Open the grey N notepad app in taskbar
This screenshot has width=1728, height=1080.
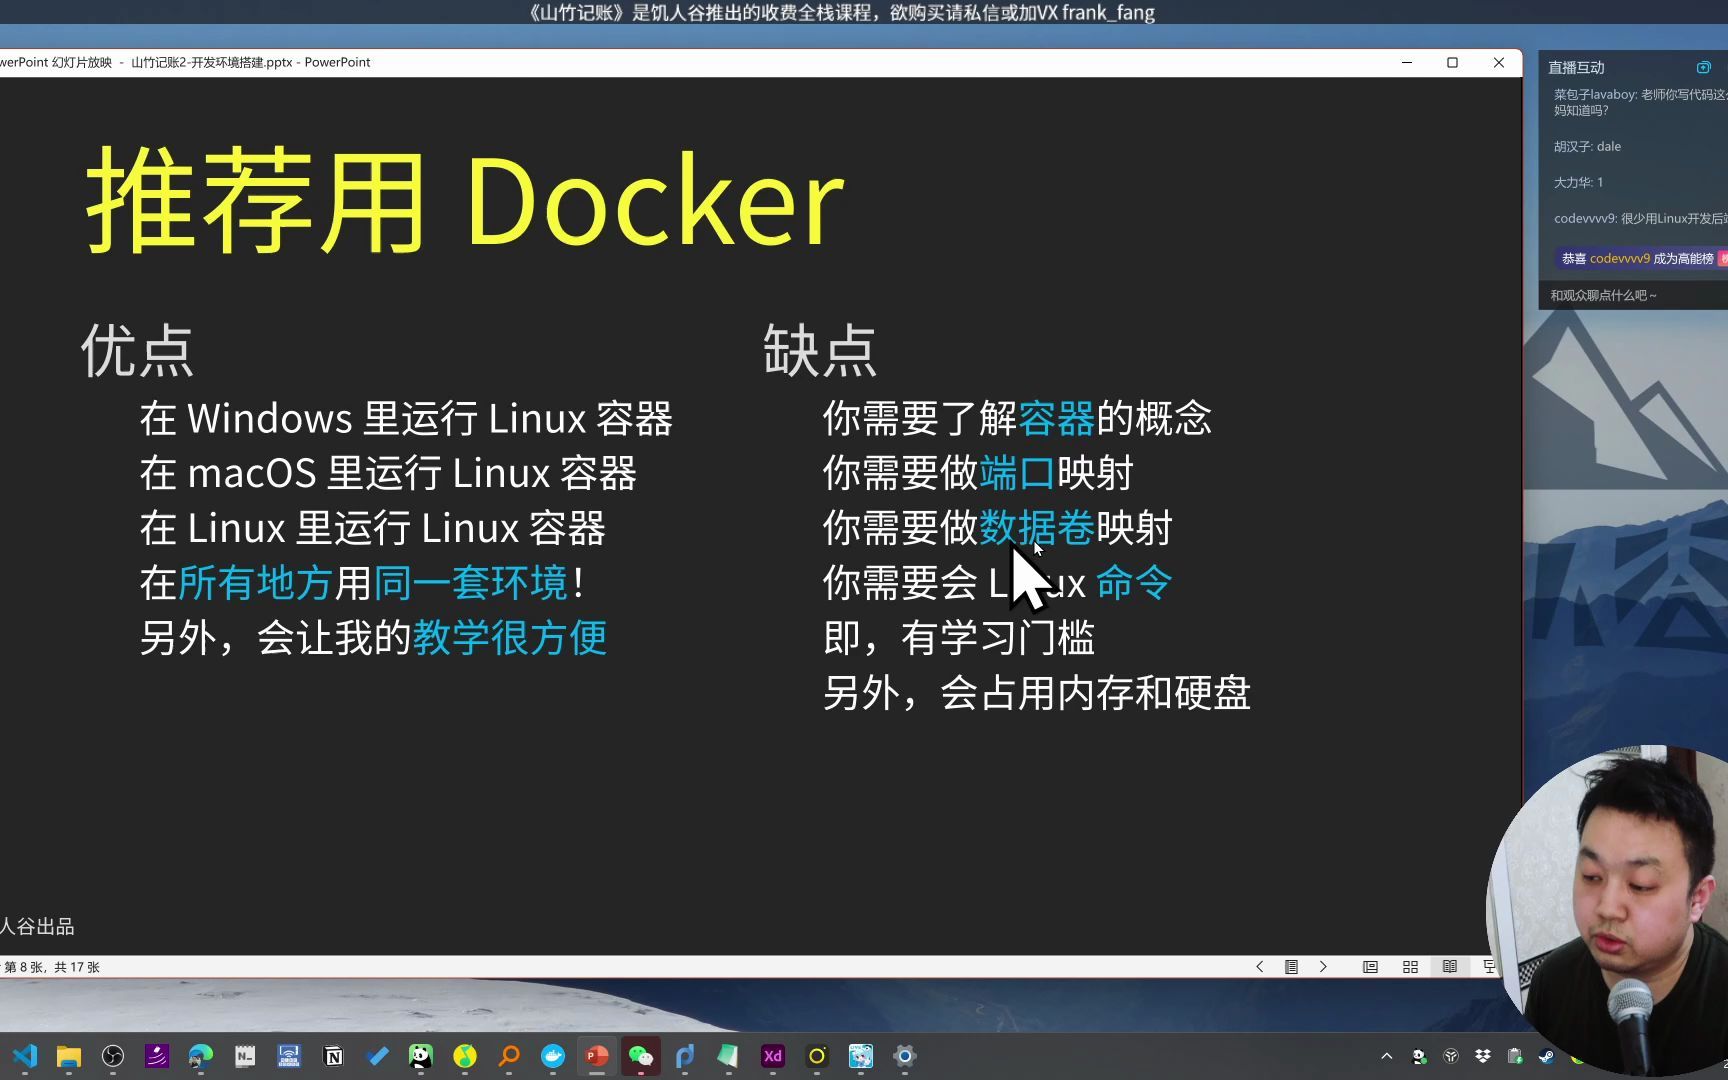245,1056
